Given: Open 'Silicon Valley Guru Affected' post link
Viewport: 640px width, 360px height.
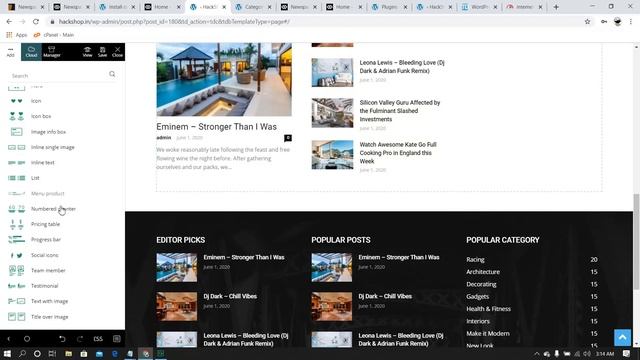Looking at the screenshot, I should click(x=400, y=111).
